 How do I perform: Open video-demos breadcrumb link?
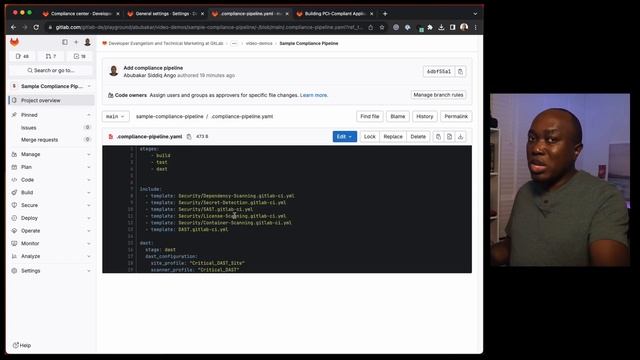pyautogui.click(x=259, y=43)
